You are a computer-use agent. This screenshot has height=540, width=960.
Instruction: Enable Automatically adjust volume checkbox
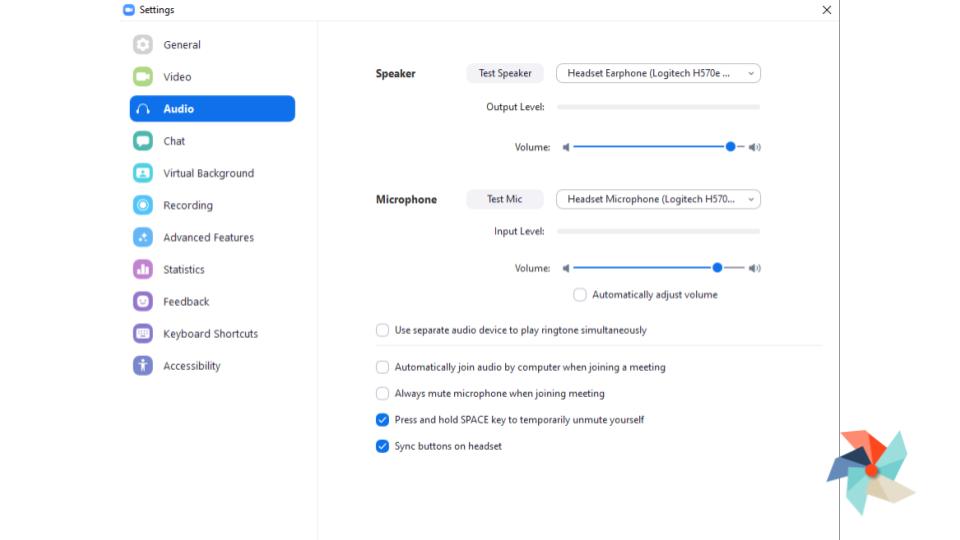click(x=579, y=294)
